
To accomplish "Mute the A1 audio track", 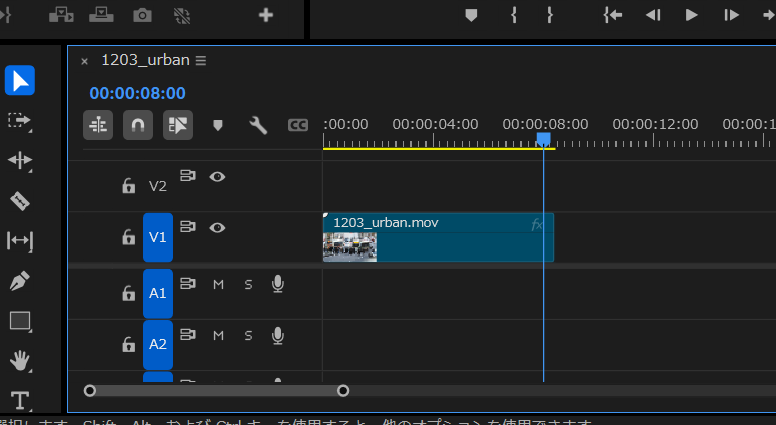I will [218, 285].
